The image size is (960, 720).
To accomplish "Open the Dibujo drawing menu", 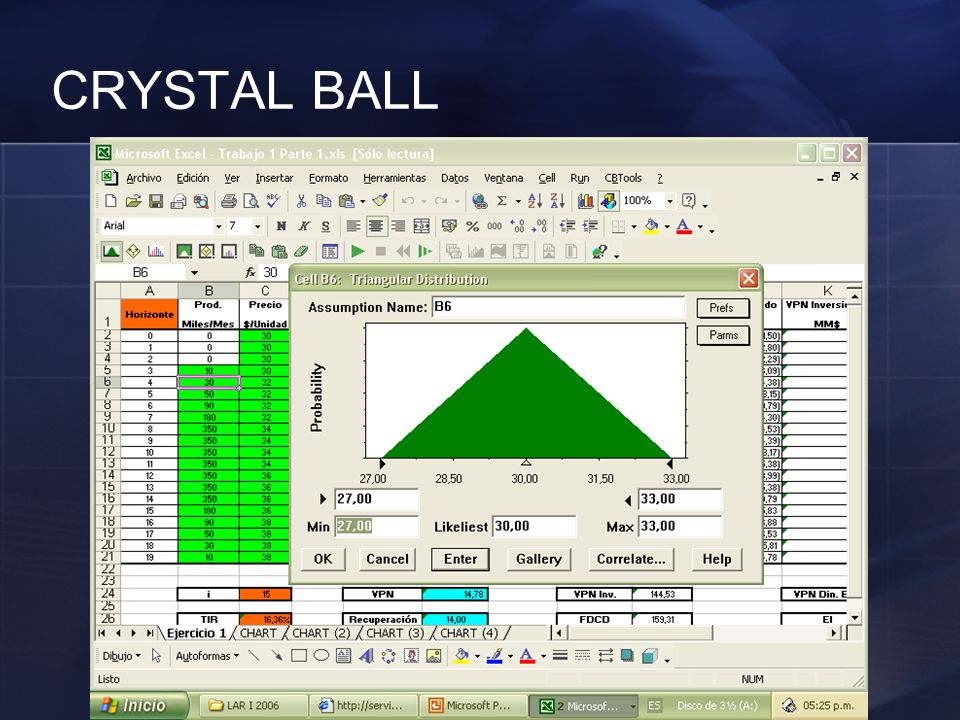I will (121, 656).
